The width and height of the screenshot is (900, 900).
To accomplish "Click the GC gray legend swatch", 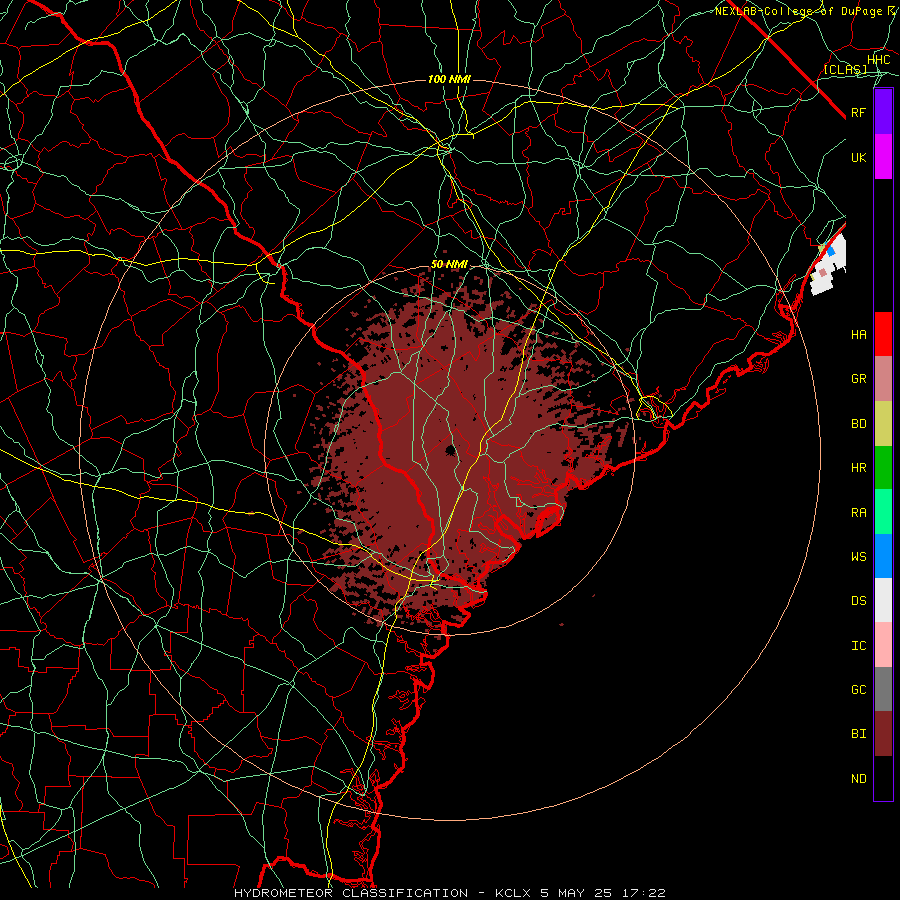I will tap(883, 689).
